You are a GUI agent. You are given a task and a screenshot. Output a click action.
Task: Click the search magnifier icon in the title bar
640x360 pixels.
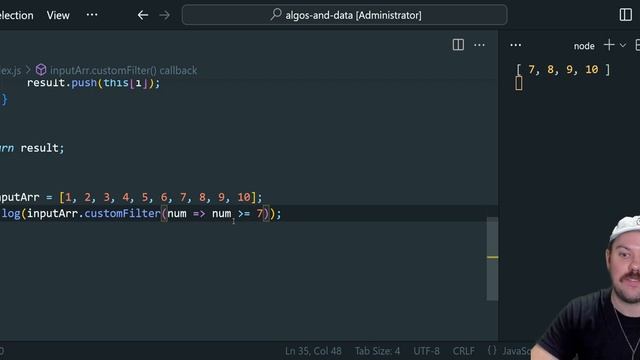click(x=276, y=15)
